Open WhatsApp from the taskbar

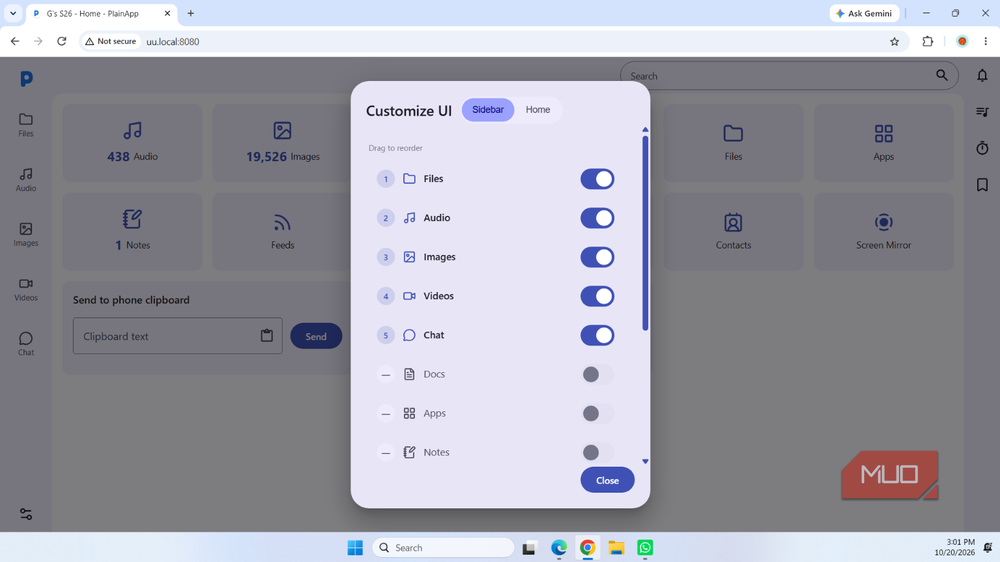pyautogui.click(x=645, y=547)
